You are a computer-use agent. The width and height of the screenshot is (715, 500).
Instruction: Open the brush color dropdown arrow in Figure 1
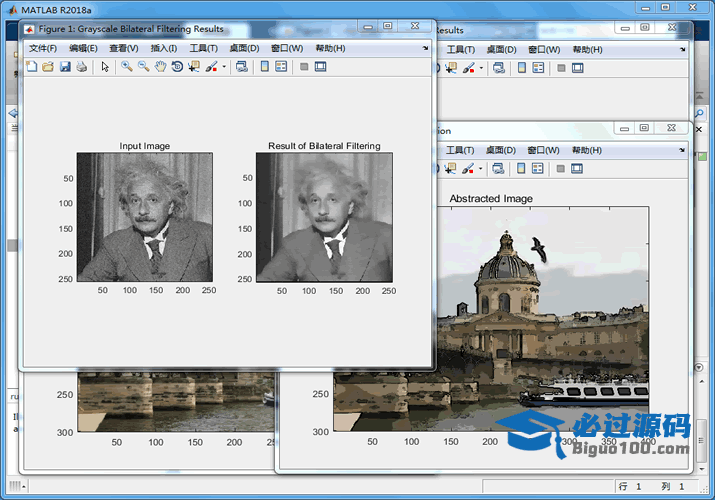224,67
